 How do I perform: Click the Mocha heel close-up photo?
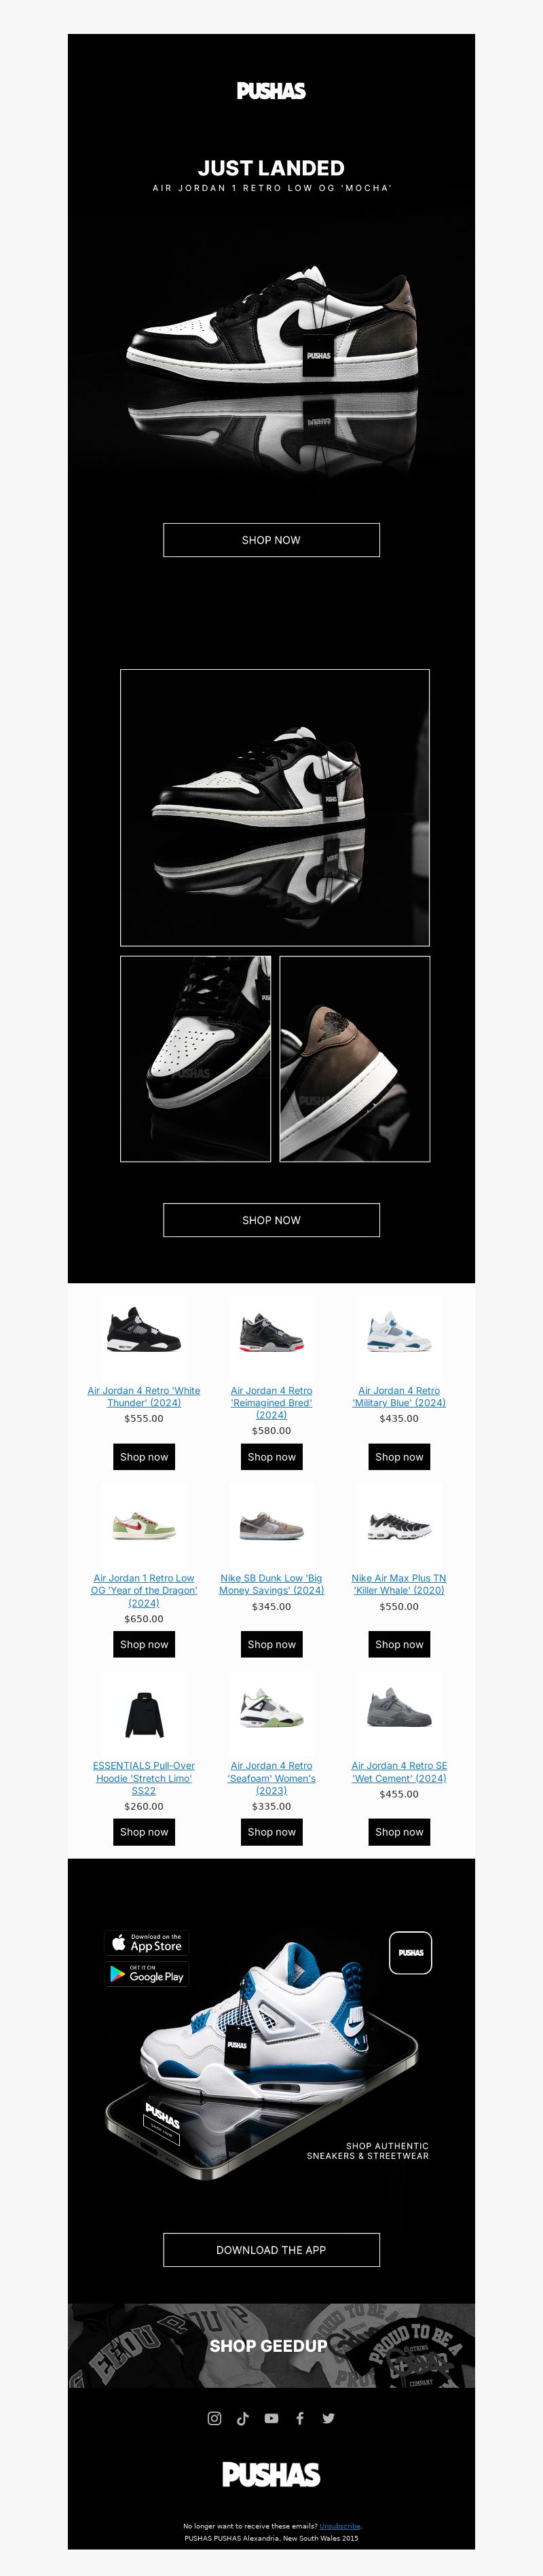(x=355, y=1059)
